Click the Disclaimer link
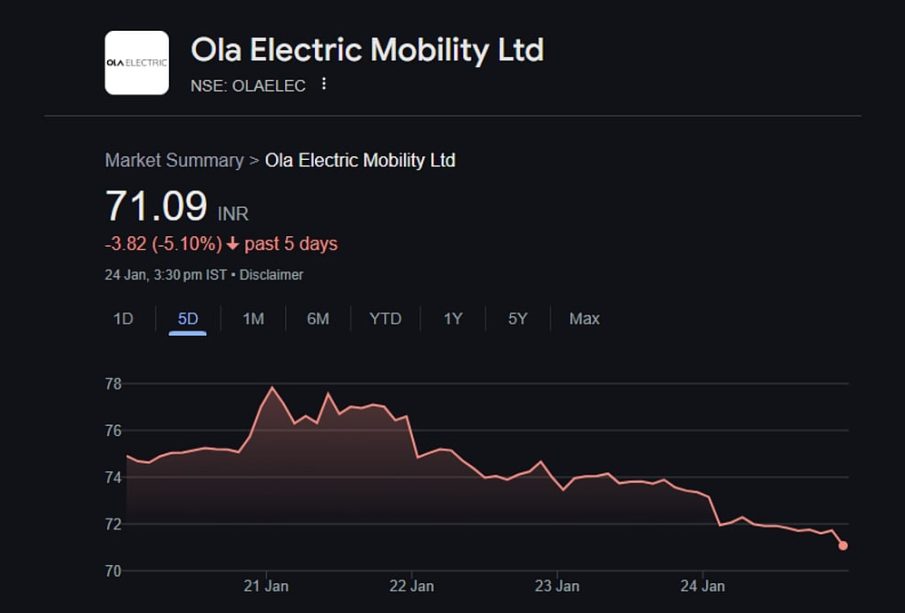 coord(271,274)
